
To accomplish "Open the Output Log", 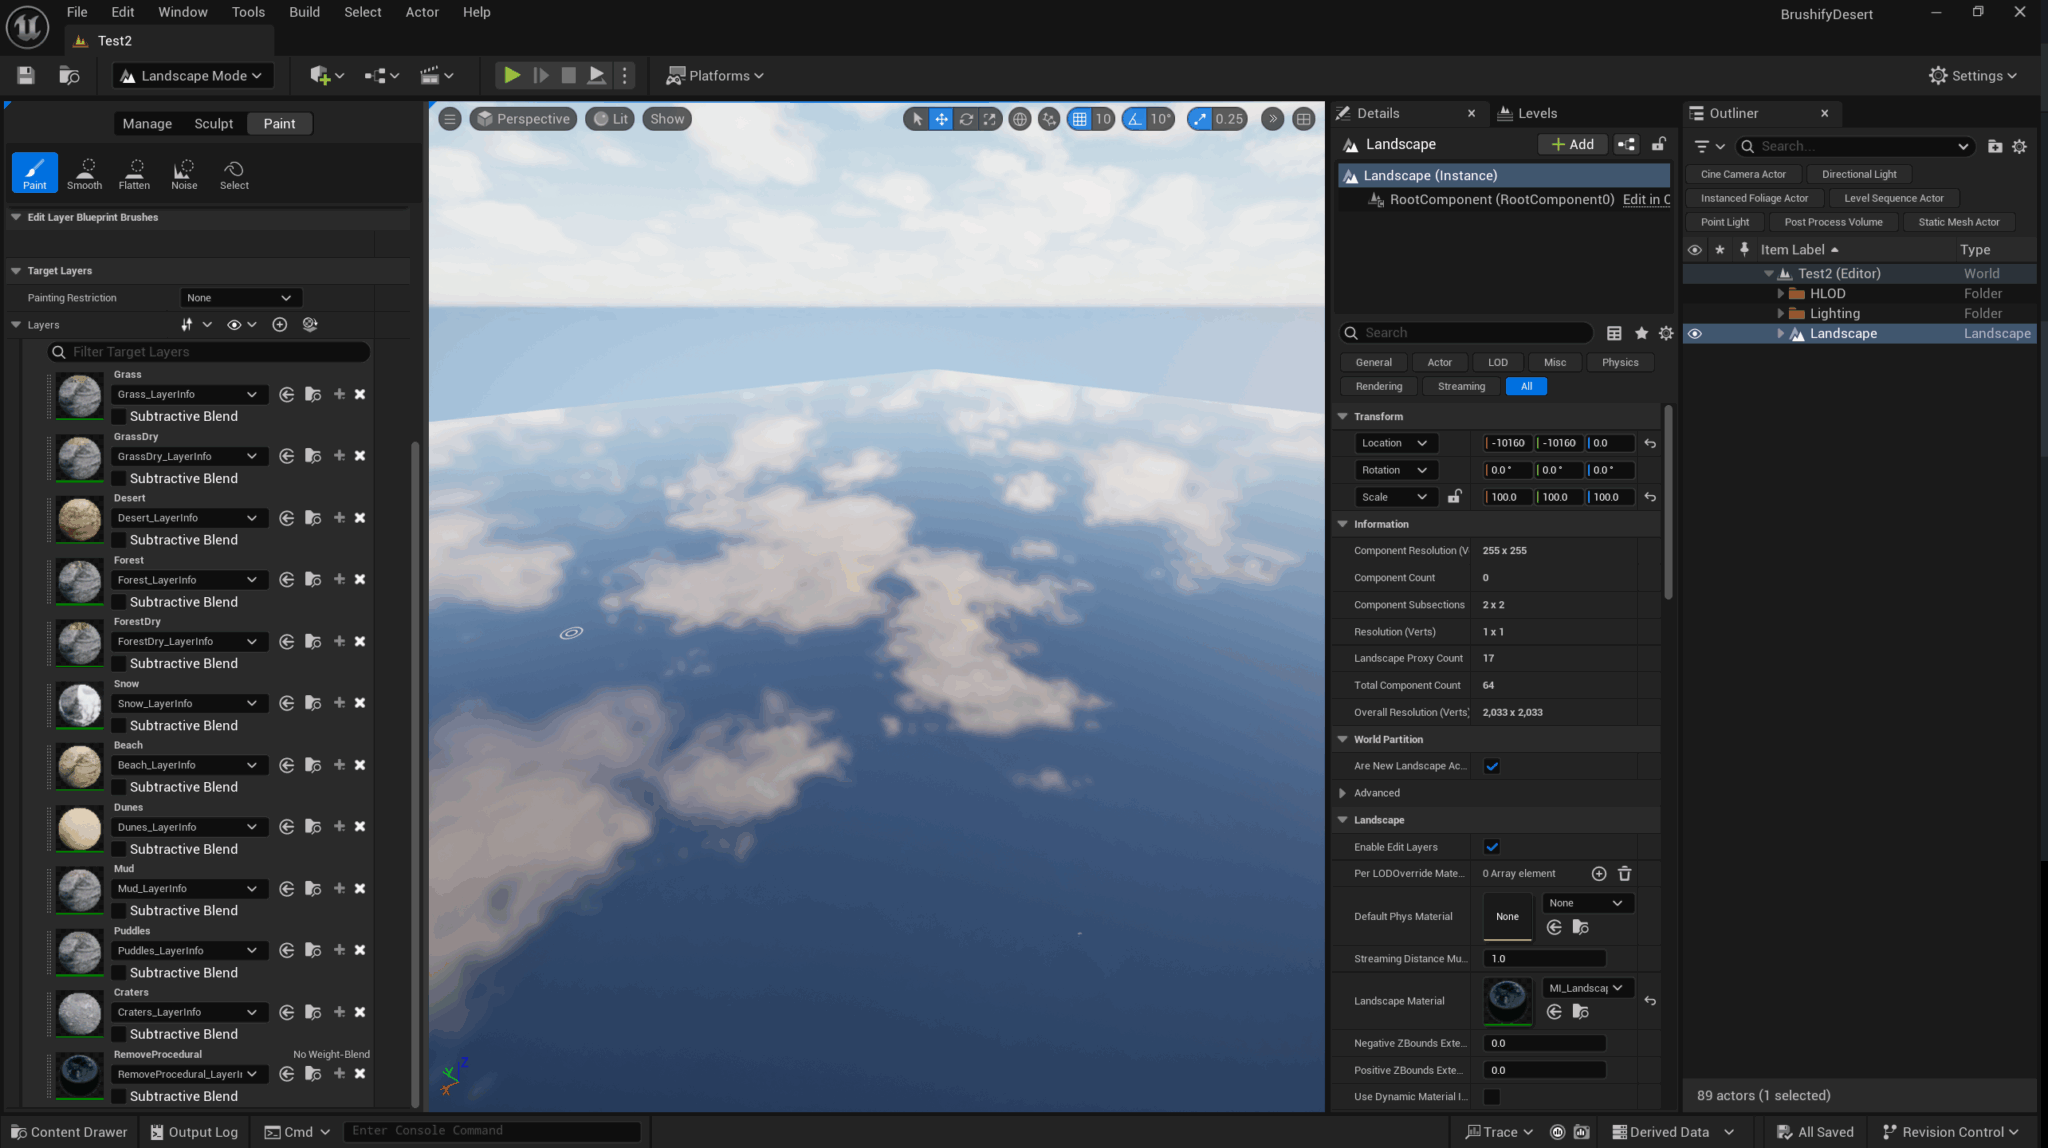I will [x=194, y=1131].
